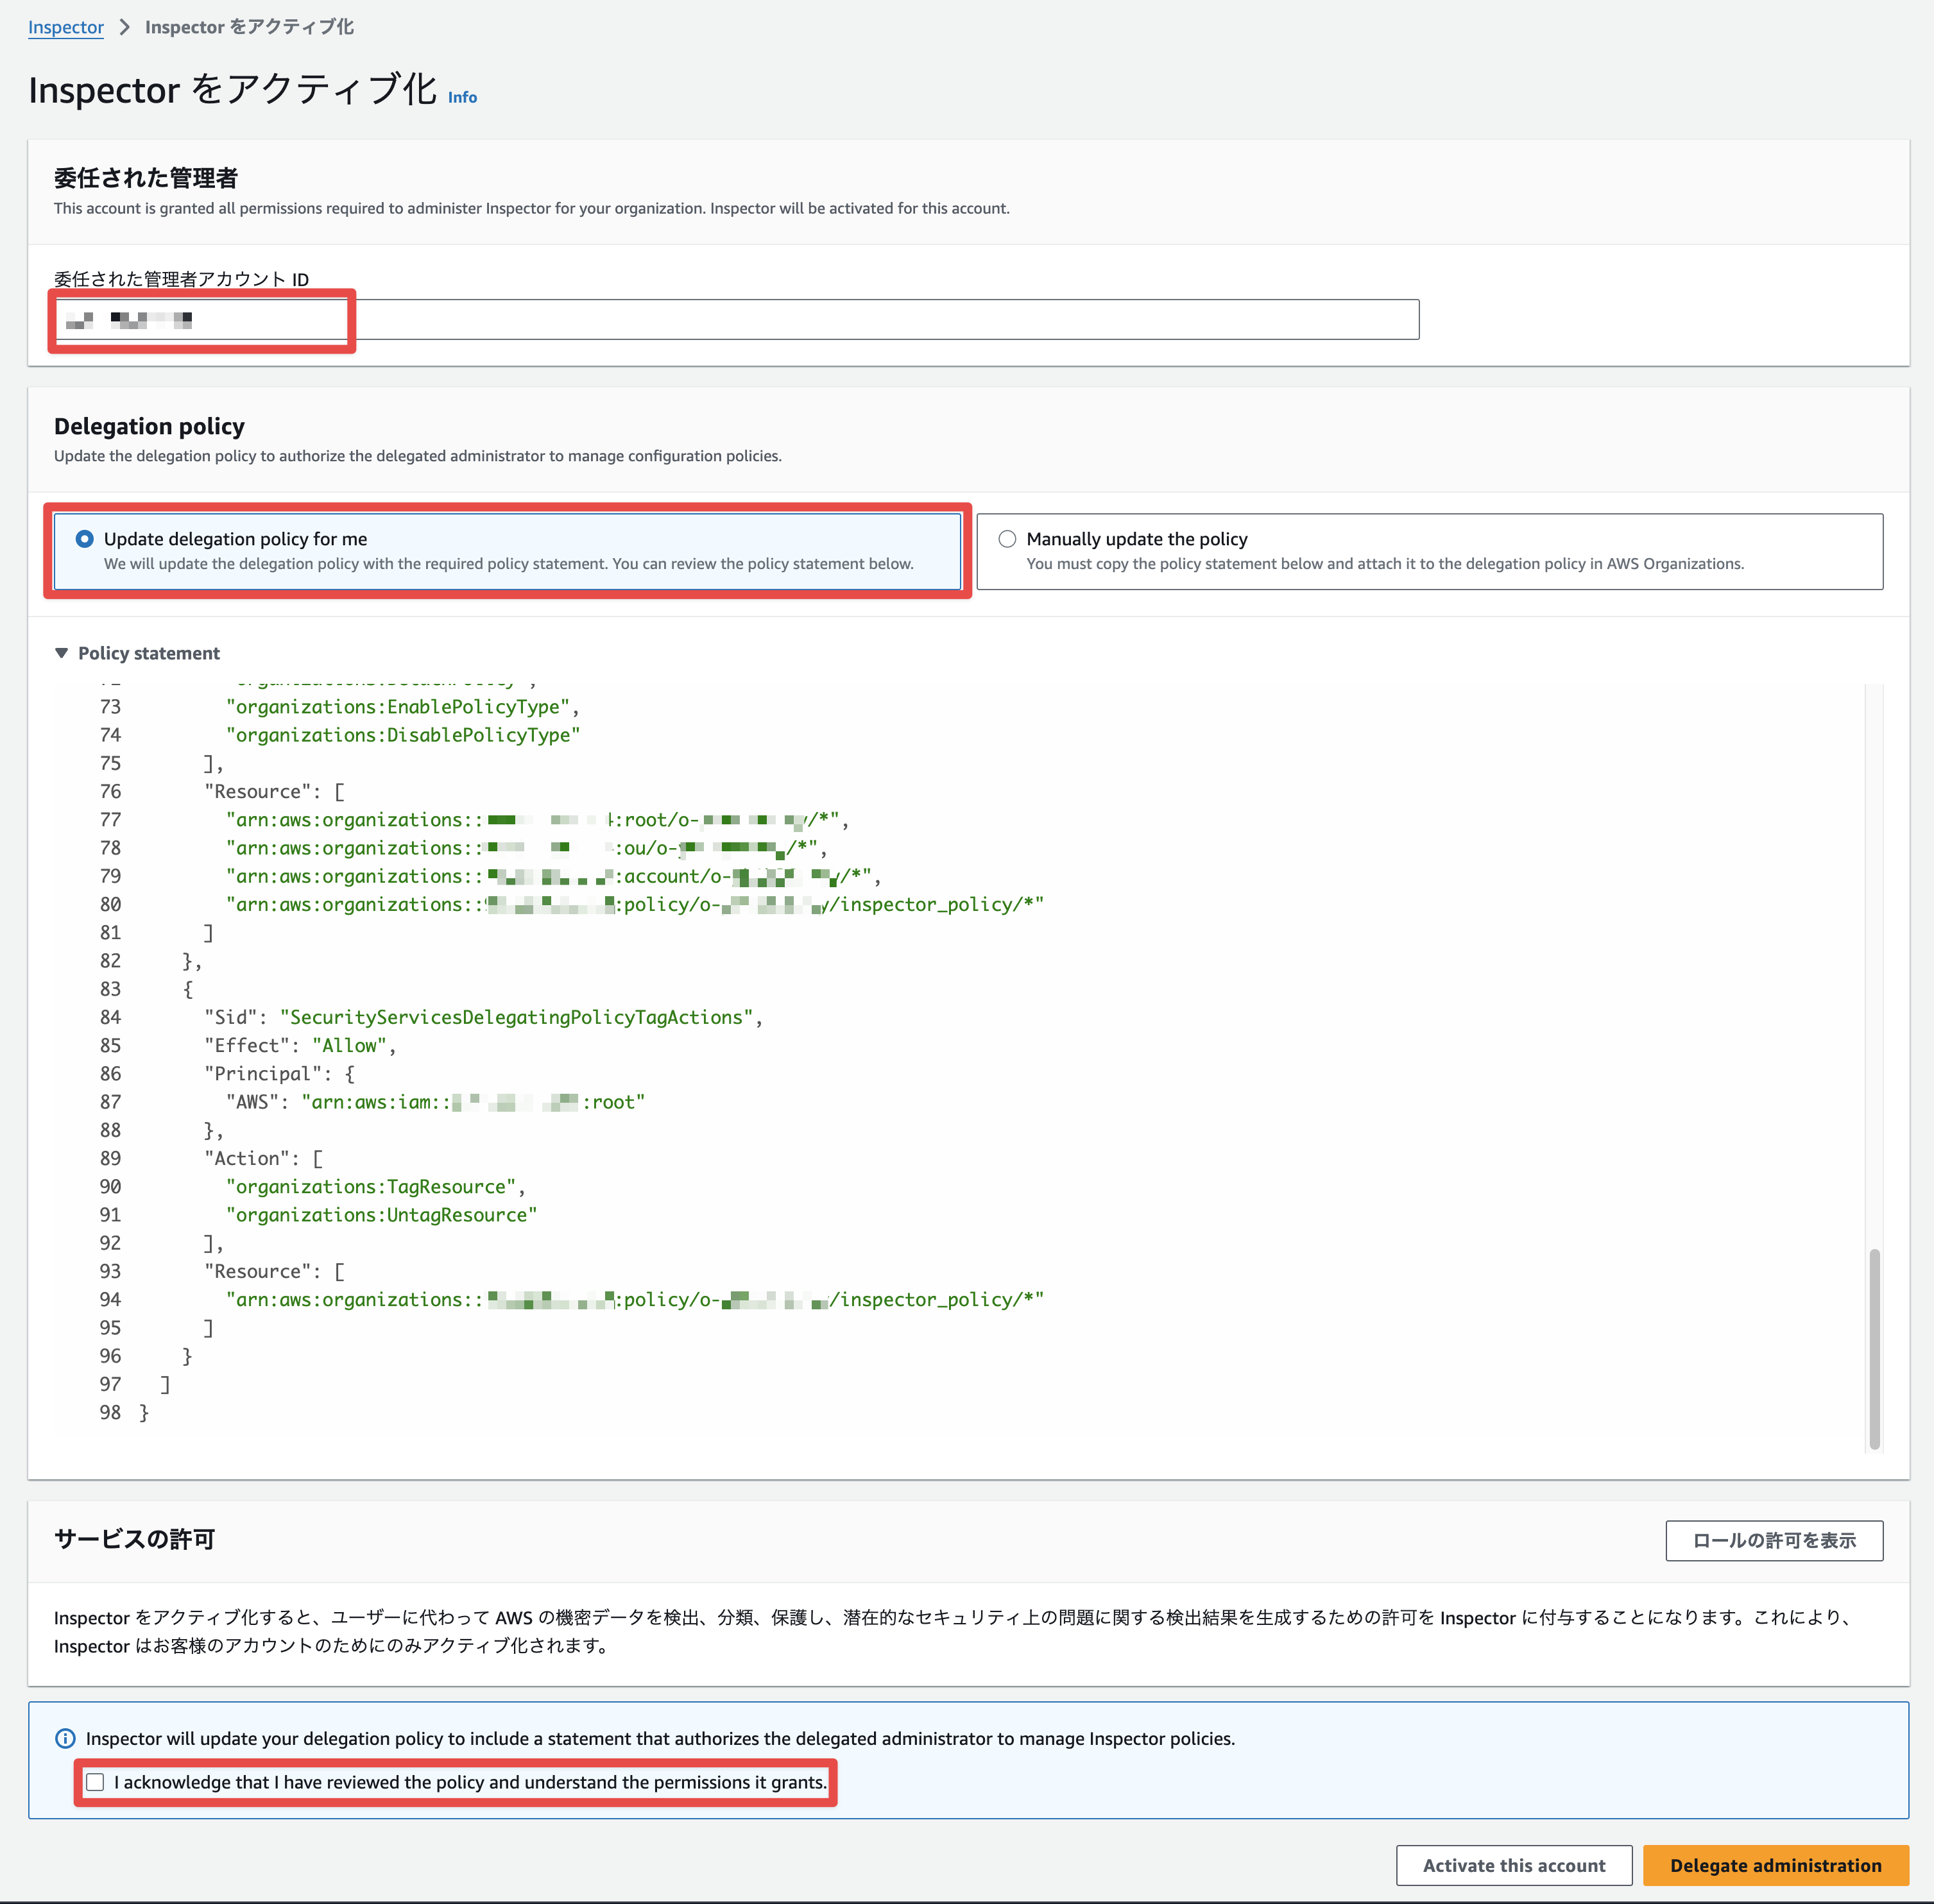Select Manually update the policy option
This screenshot has height=1904, width=1934.
(1007, 539)
